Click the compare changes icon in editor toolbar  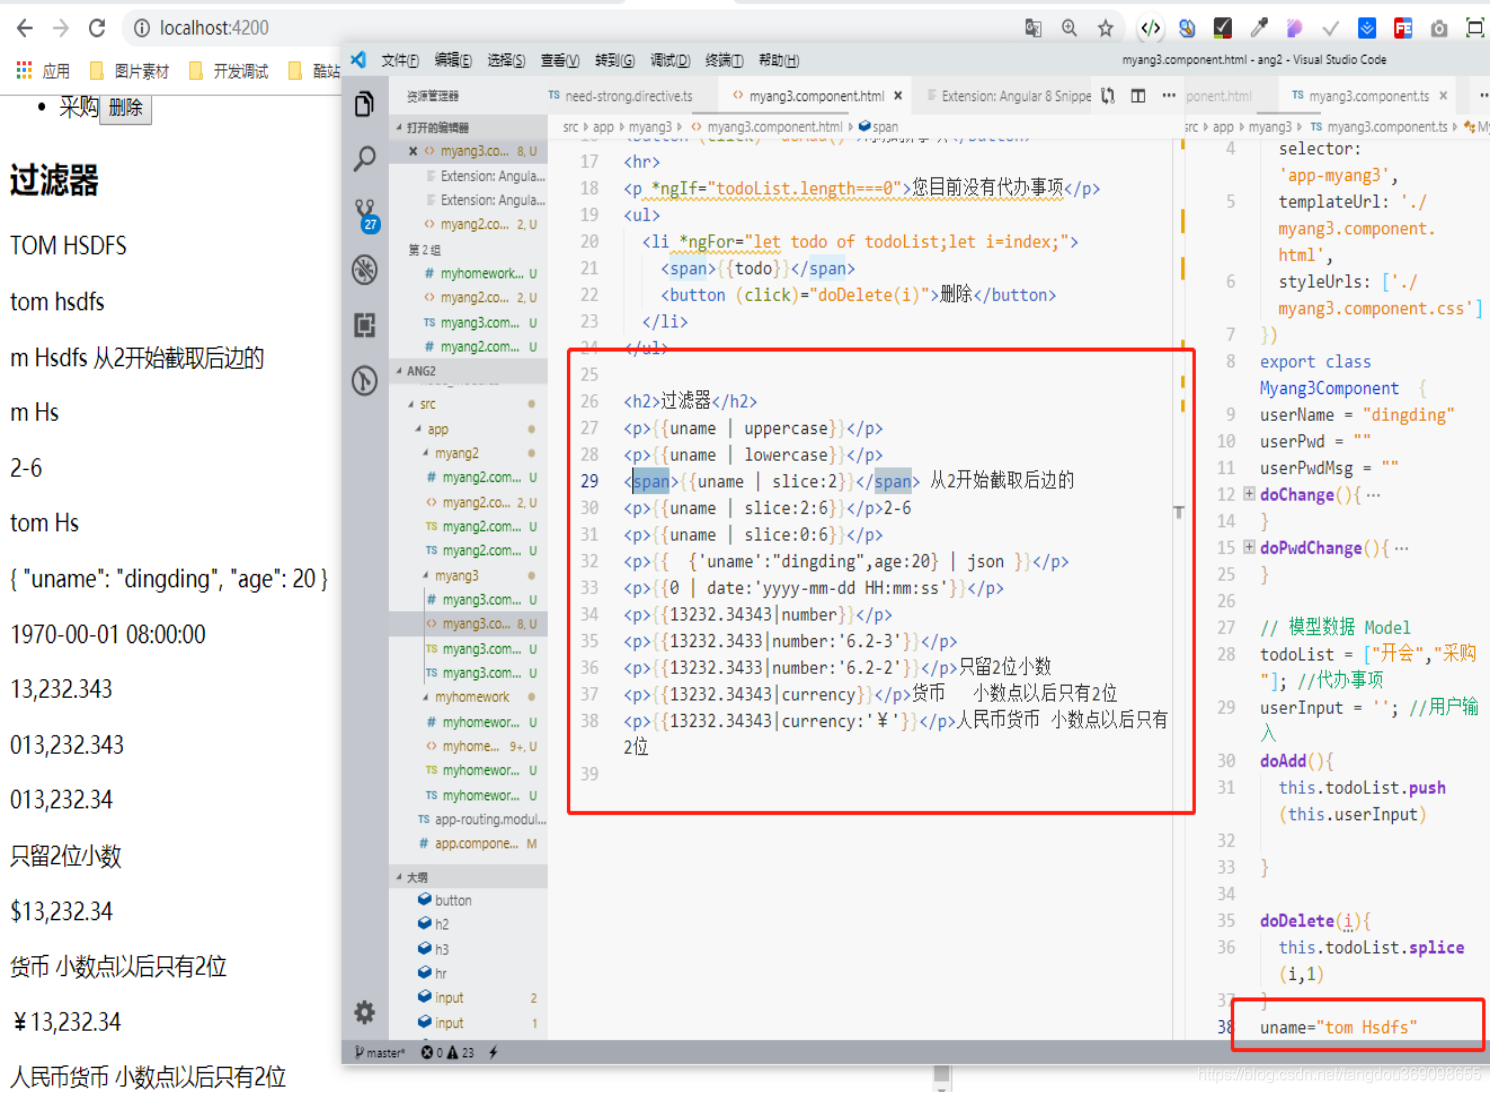click(x=1108, y=96)
